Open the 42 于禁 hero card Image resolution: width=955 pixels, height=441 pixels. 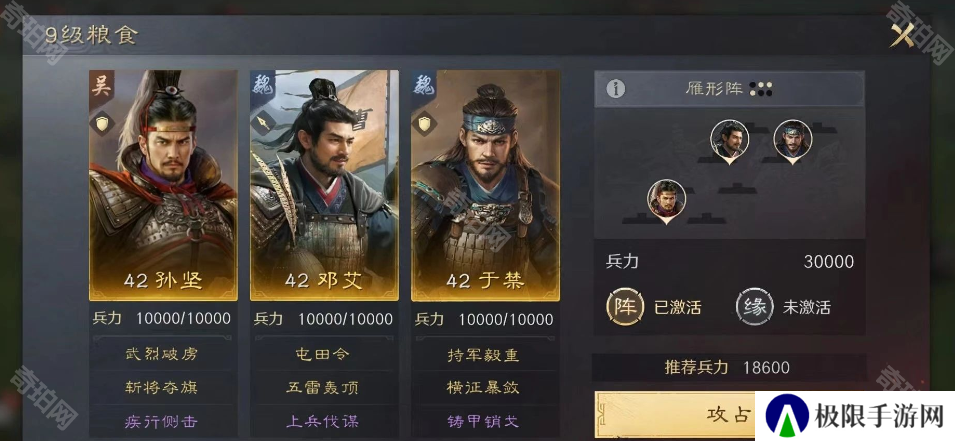pyautogui.click(x=485, y=185)
